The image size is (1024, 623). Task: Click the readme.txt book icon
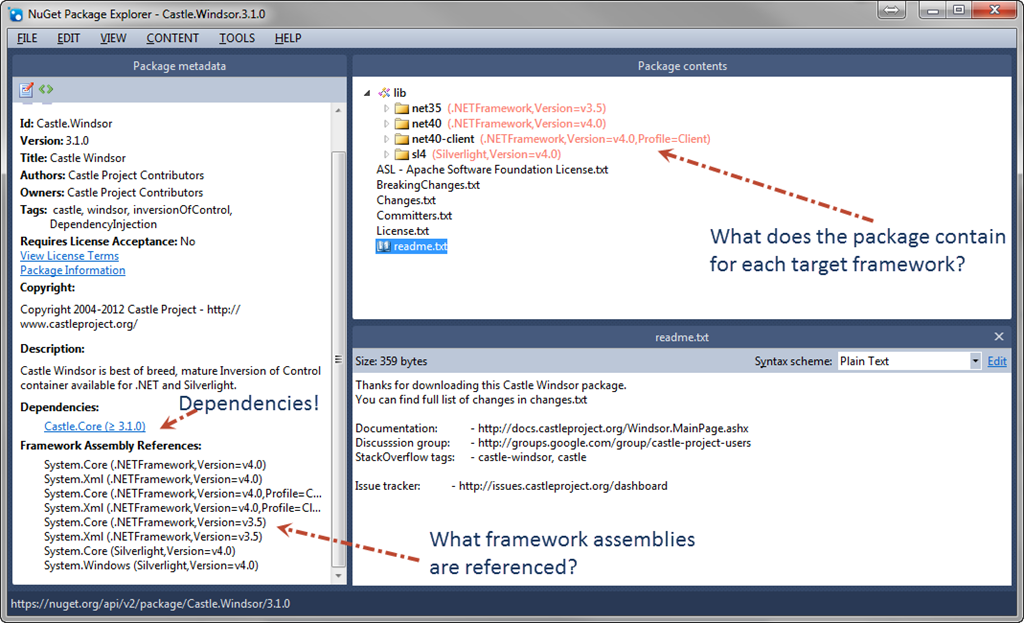click(384, 246)
